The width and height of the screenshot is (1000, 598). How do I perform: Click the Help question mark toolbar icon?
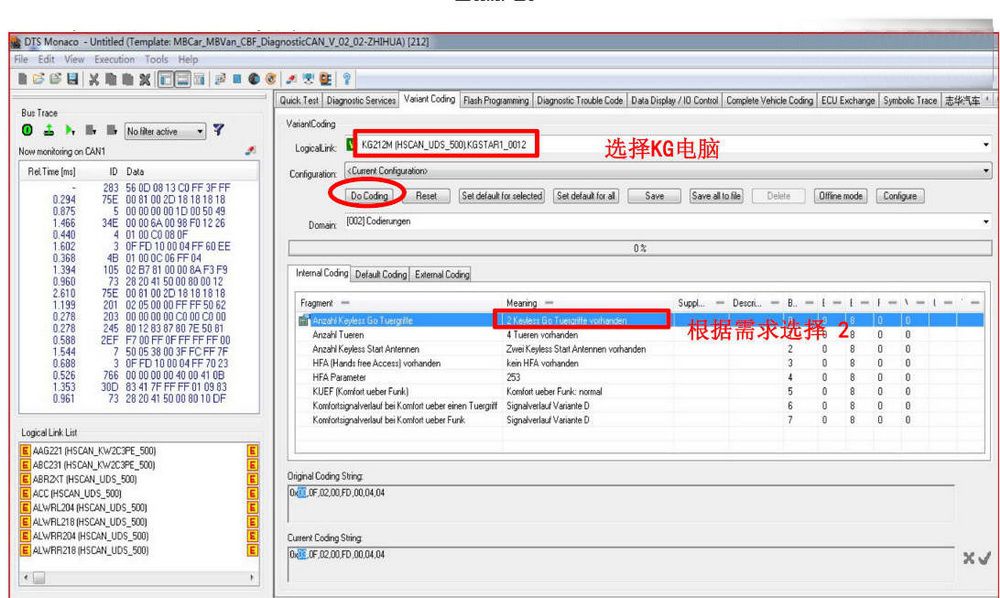pyautogui.click(x=346, y=79)
